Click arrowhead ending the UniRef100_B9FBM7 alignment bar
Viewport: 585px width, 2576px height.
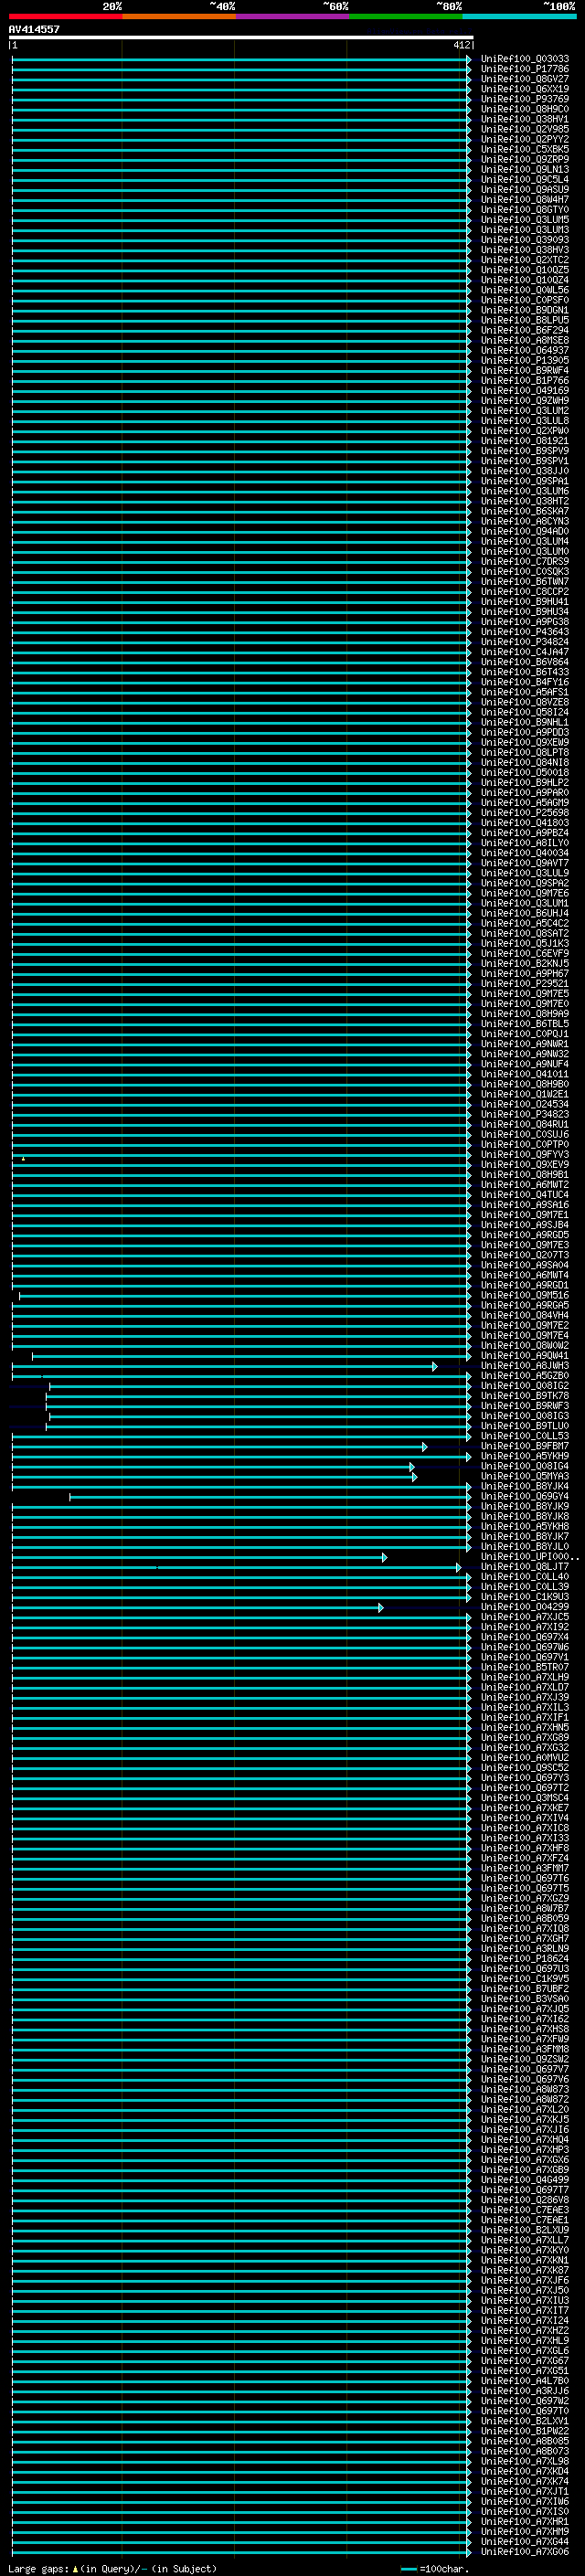(x=424, y=1446)
